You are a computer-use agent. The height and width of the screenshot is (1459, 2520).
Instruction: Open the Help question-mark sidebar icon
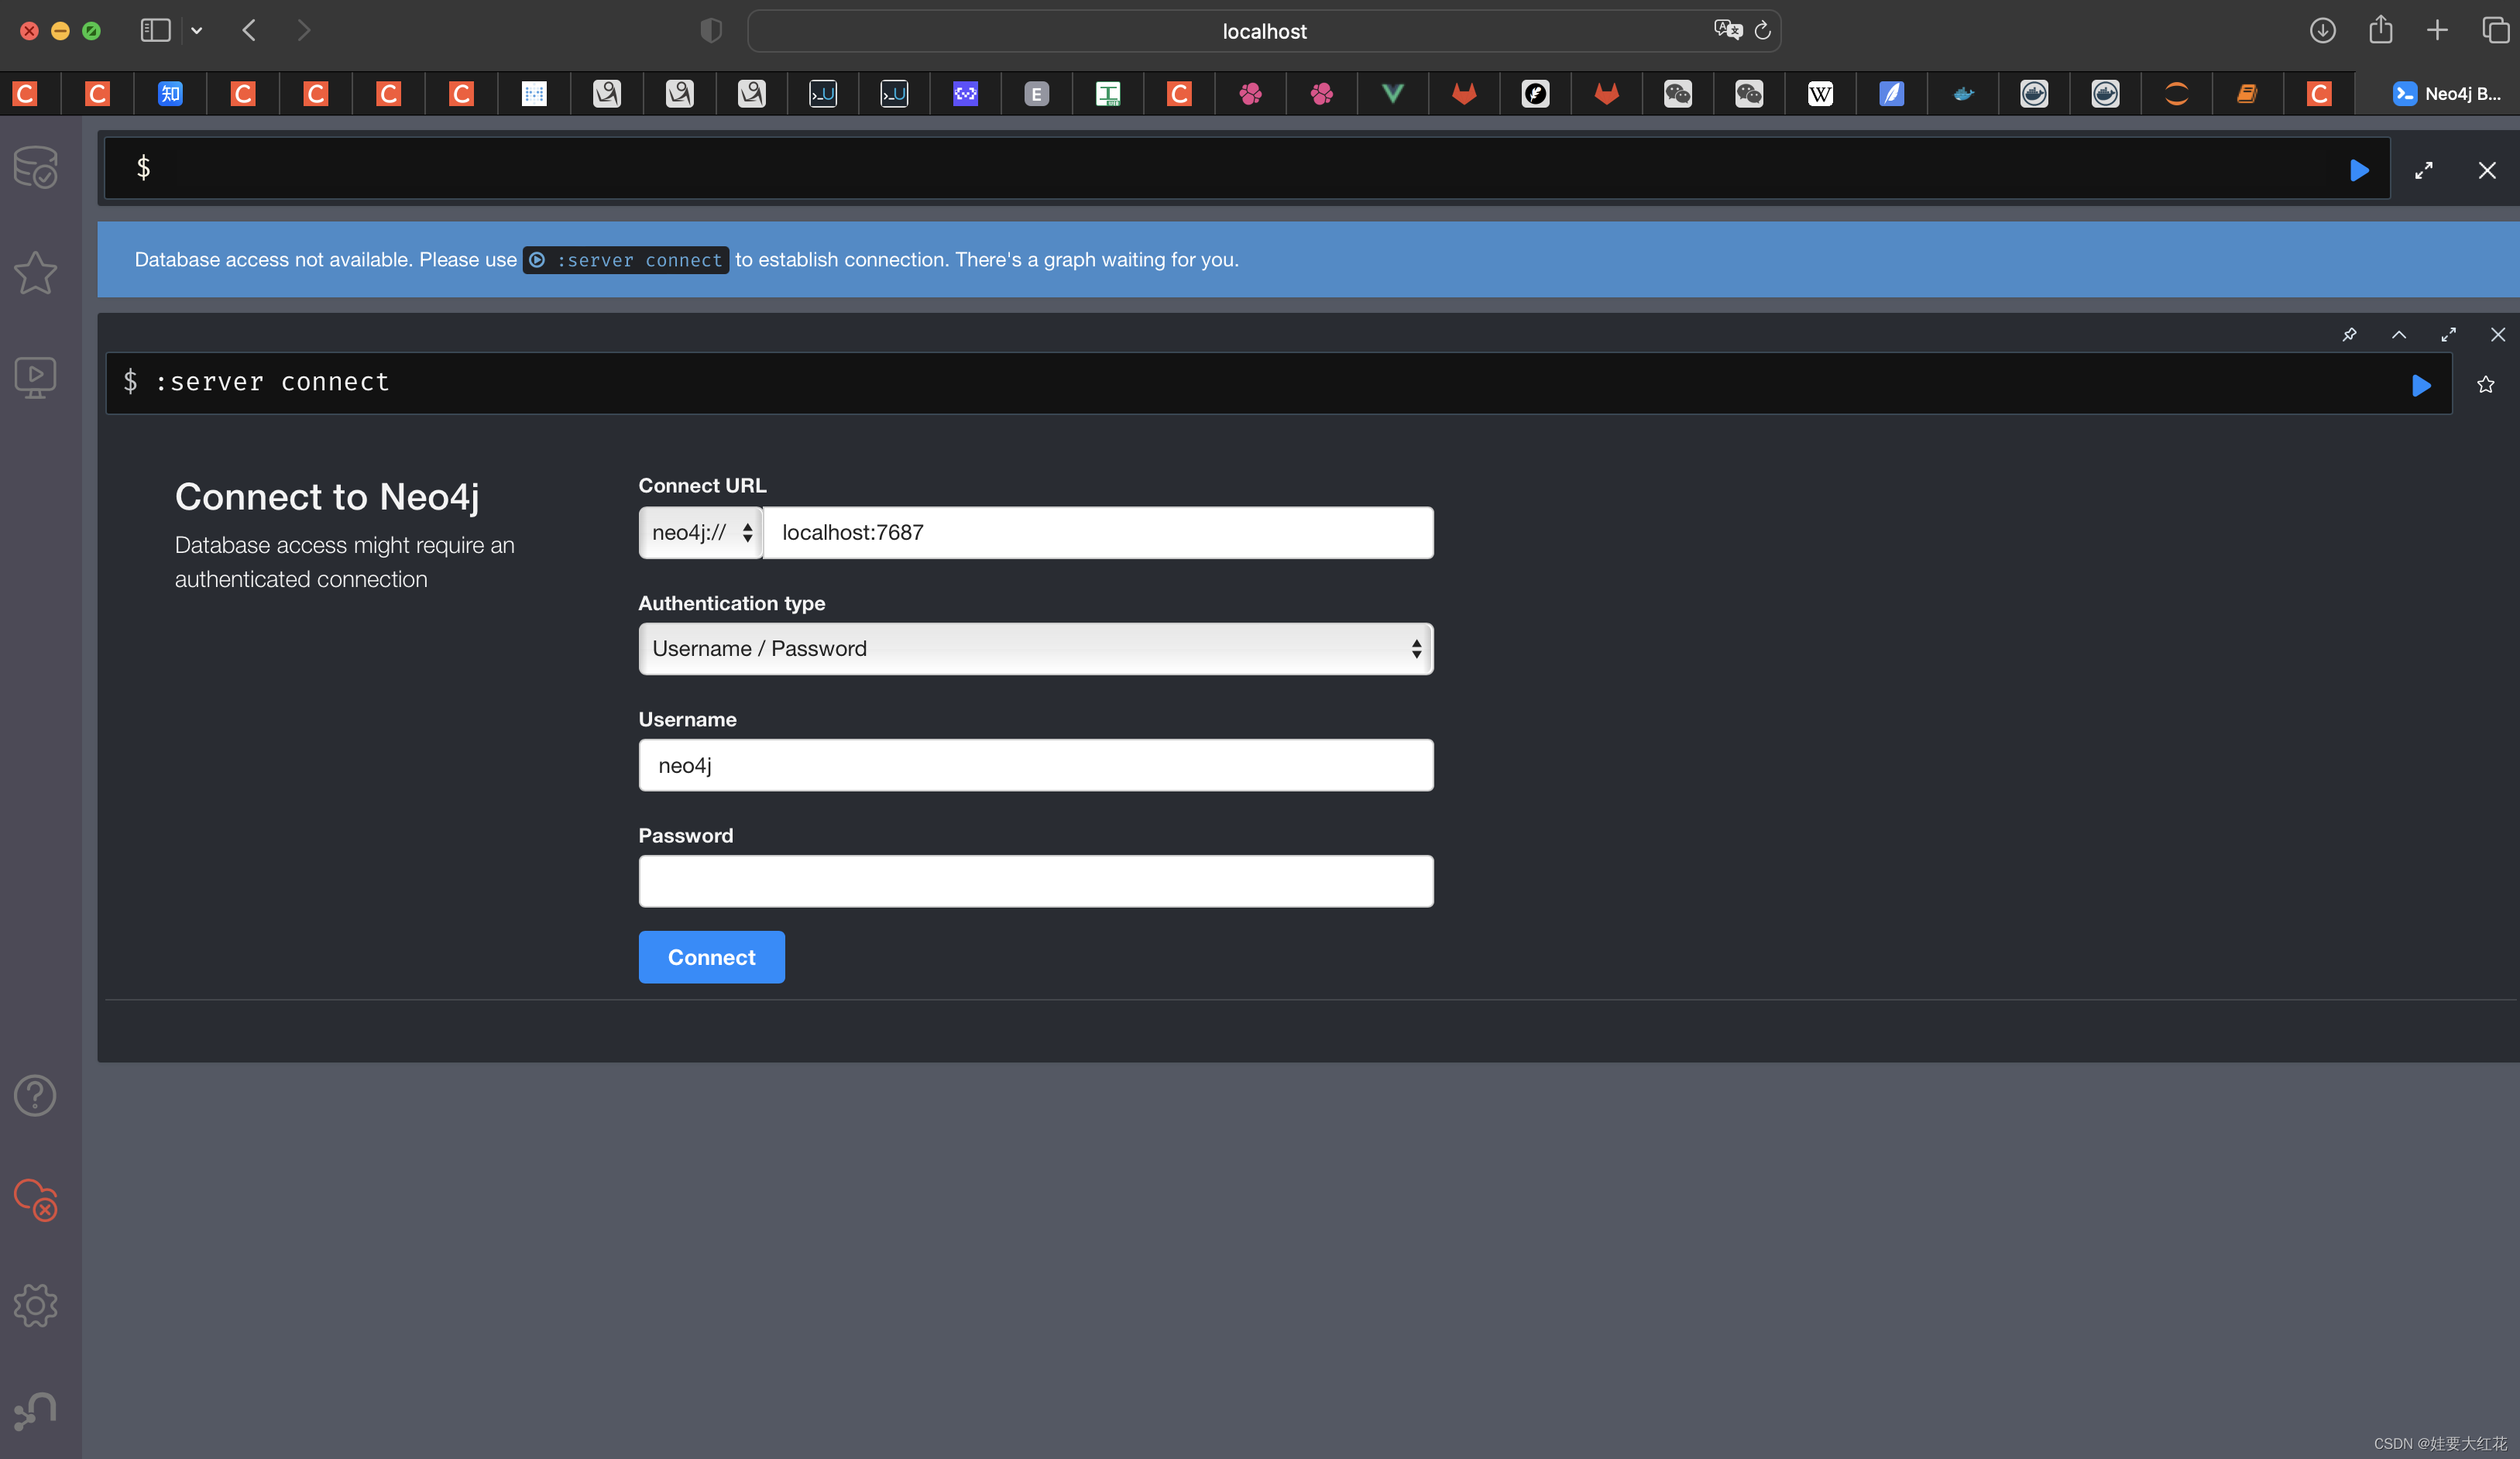click(36, 1096)
